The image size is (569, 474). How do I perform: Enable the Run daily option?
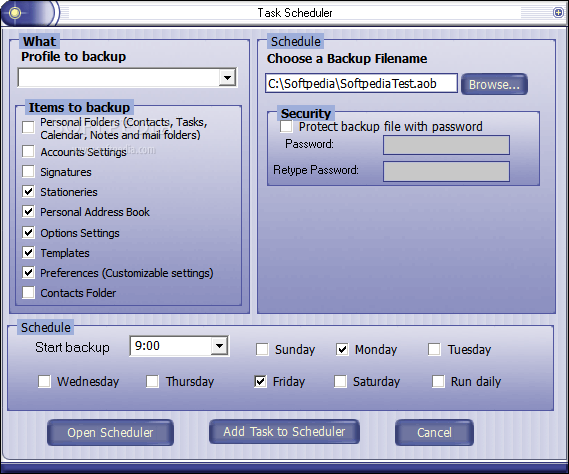click(x=438, y=381)
